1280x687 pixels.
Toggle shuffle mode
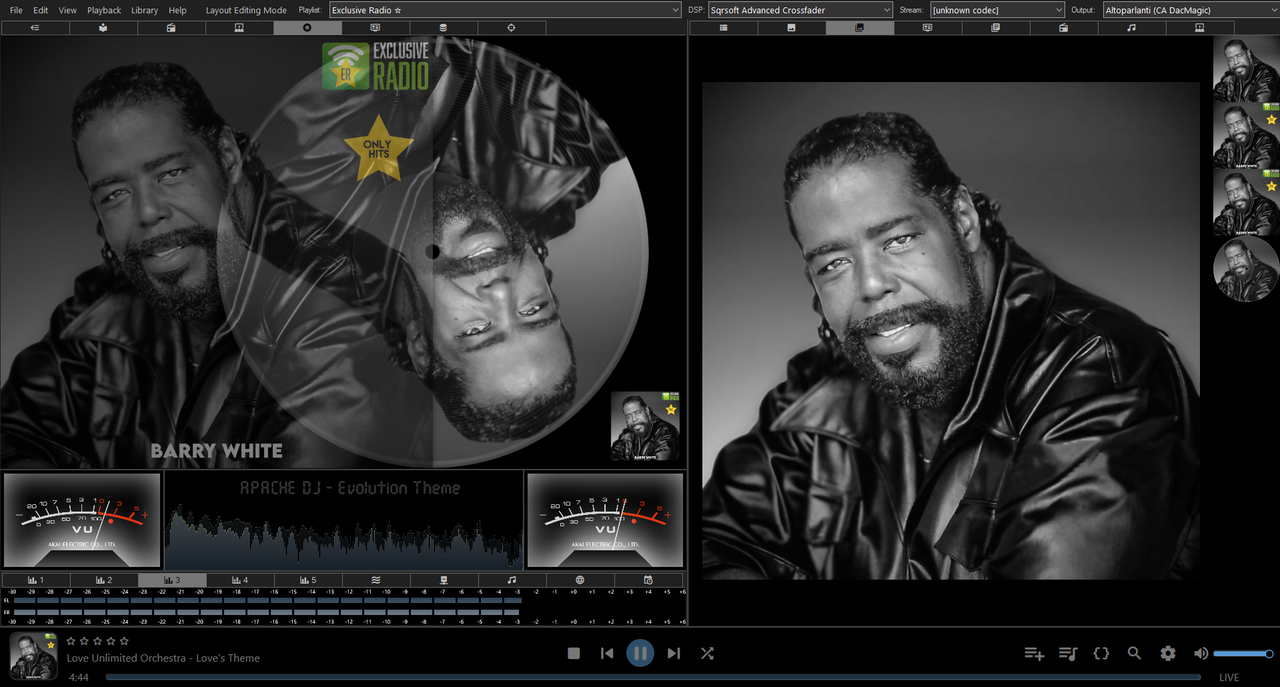707,653
